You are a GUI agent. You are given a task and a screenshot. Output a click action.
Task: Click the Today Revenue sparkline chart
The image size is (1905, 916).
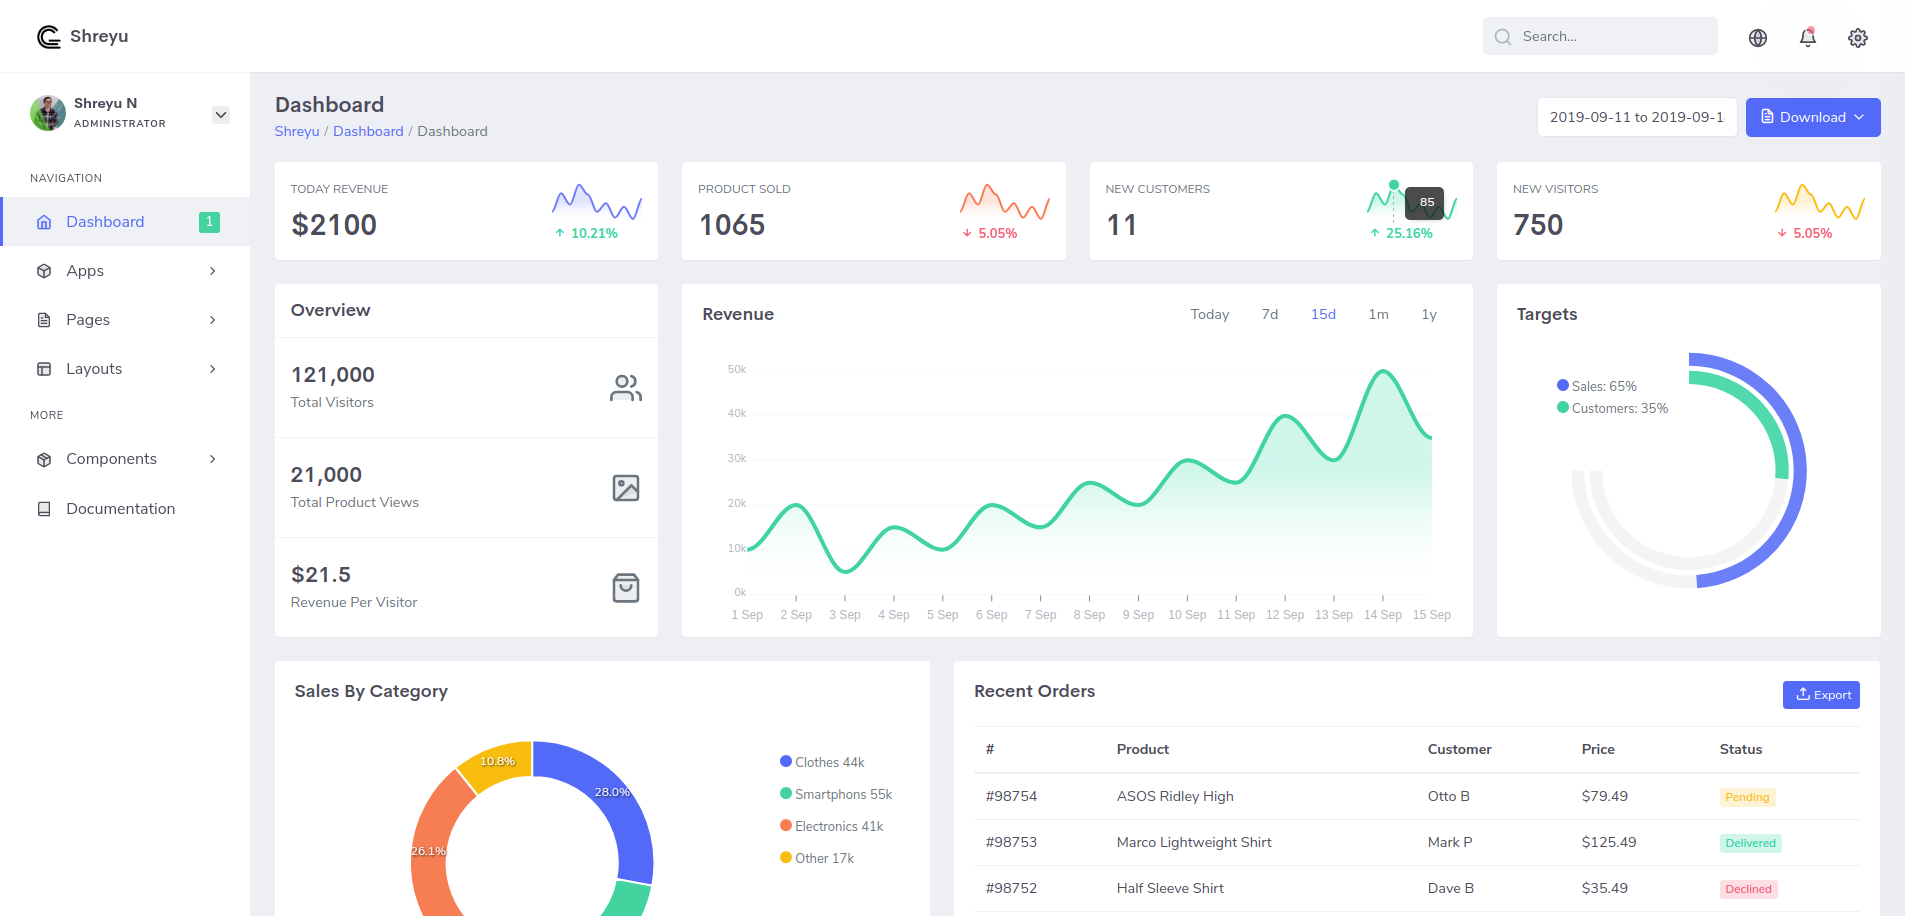[597, 201]
